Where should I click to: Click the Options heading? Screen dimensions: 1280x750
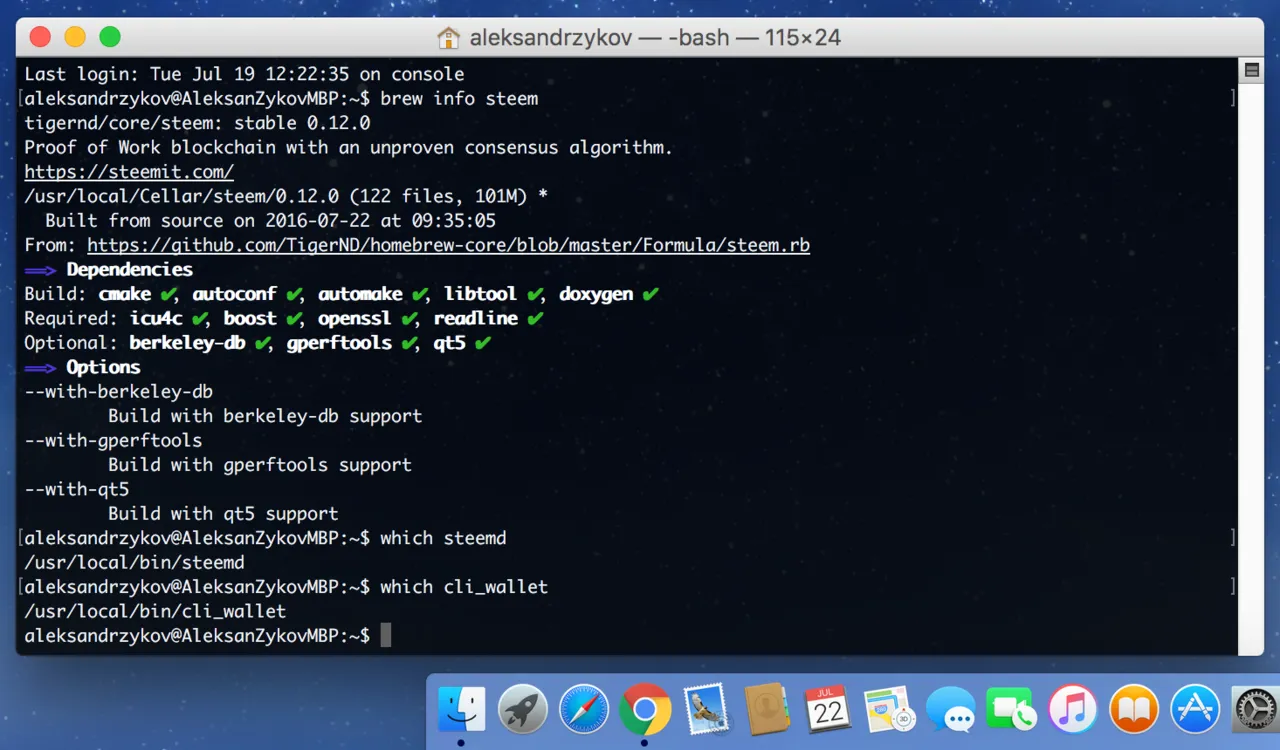point(104,367)
